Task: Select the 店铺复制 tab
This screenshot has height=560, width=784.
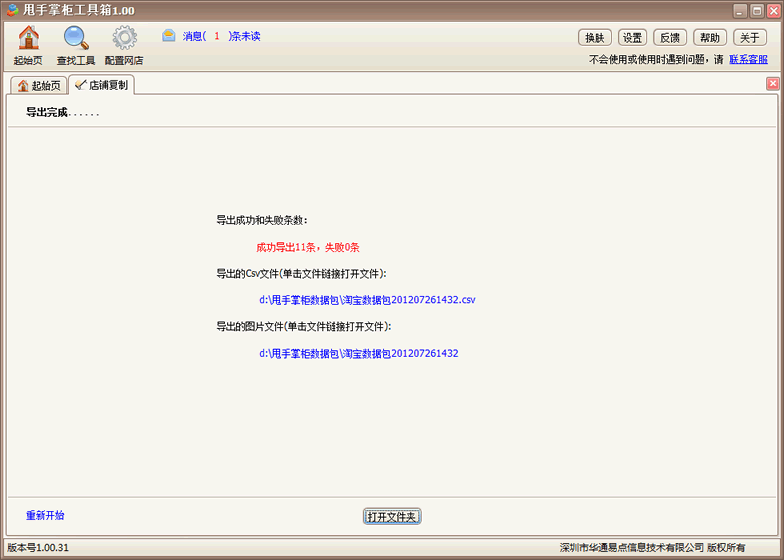Action: pos(102,85)
